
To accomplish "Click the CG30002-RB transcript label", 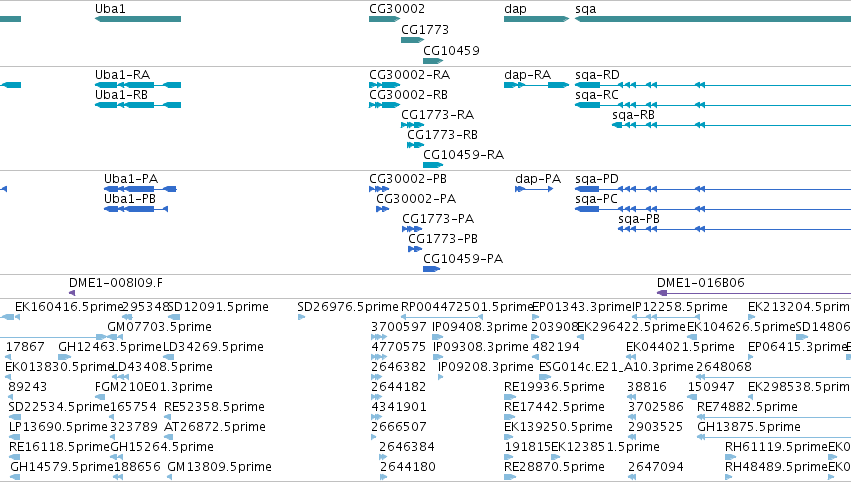I will pos(409,95).
